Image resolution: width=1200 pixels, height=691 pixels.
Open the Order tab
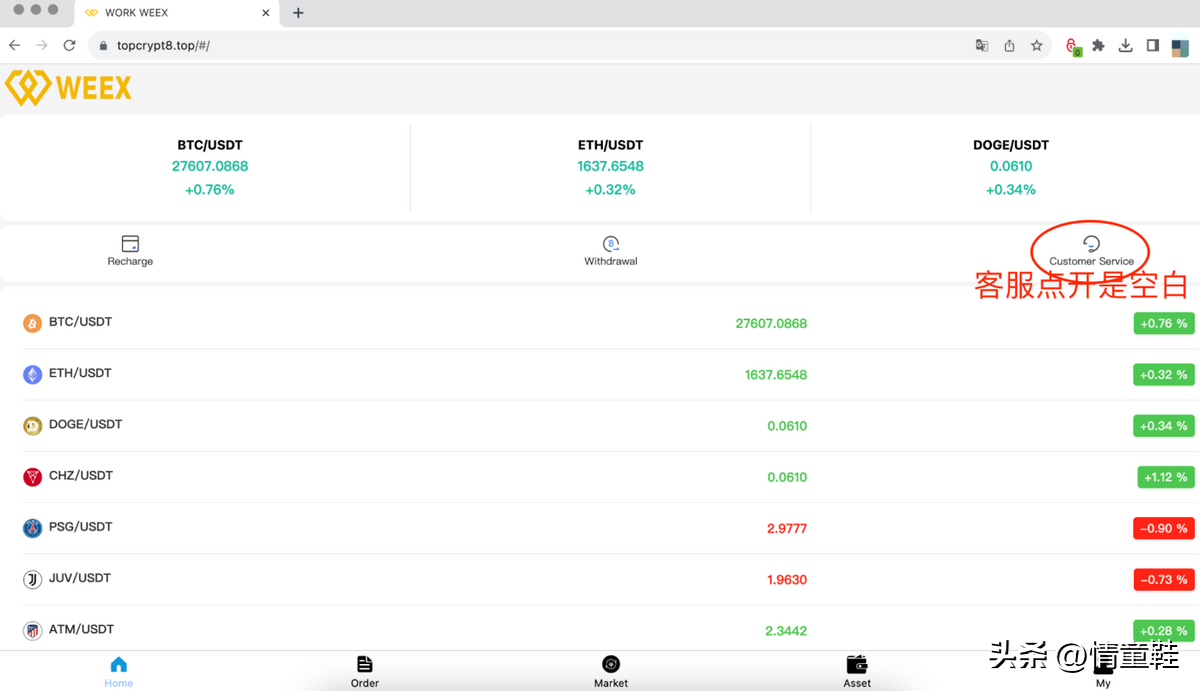365,671
